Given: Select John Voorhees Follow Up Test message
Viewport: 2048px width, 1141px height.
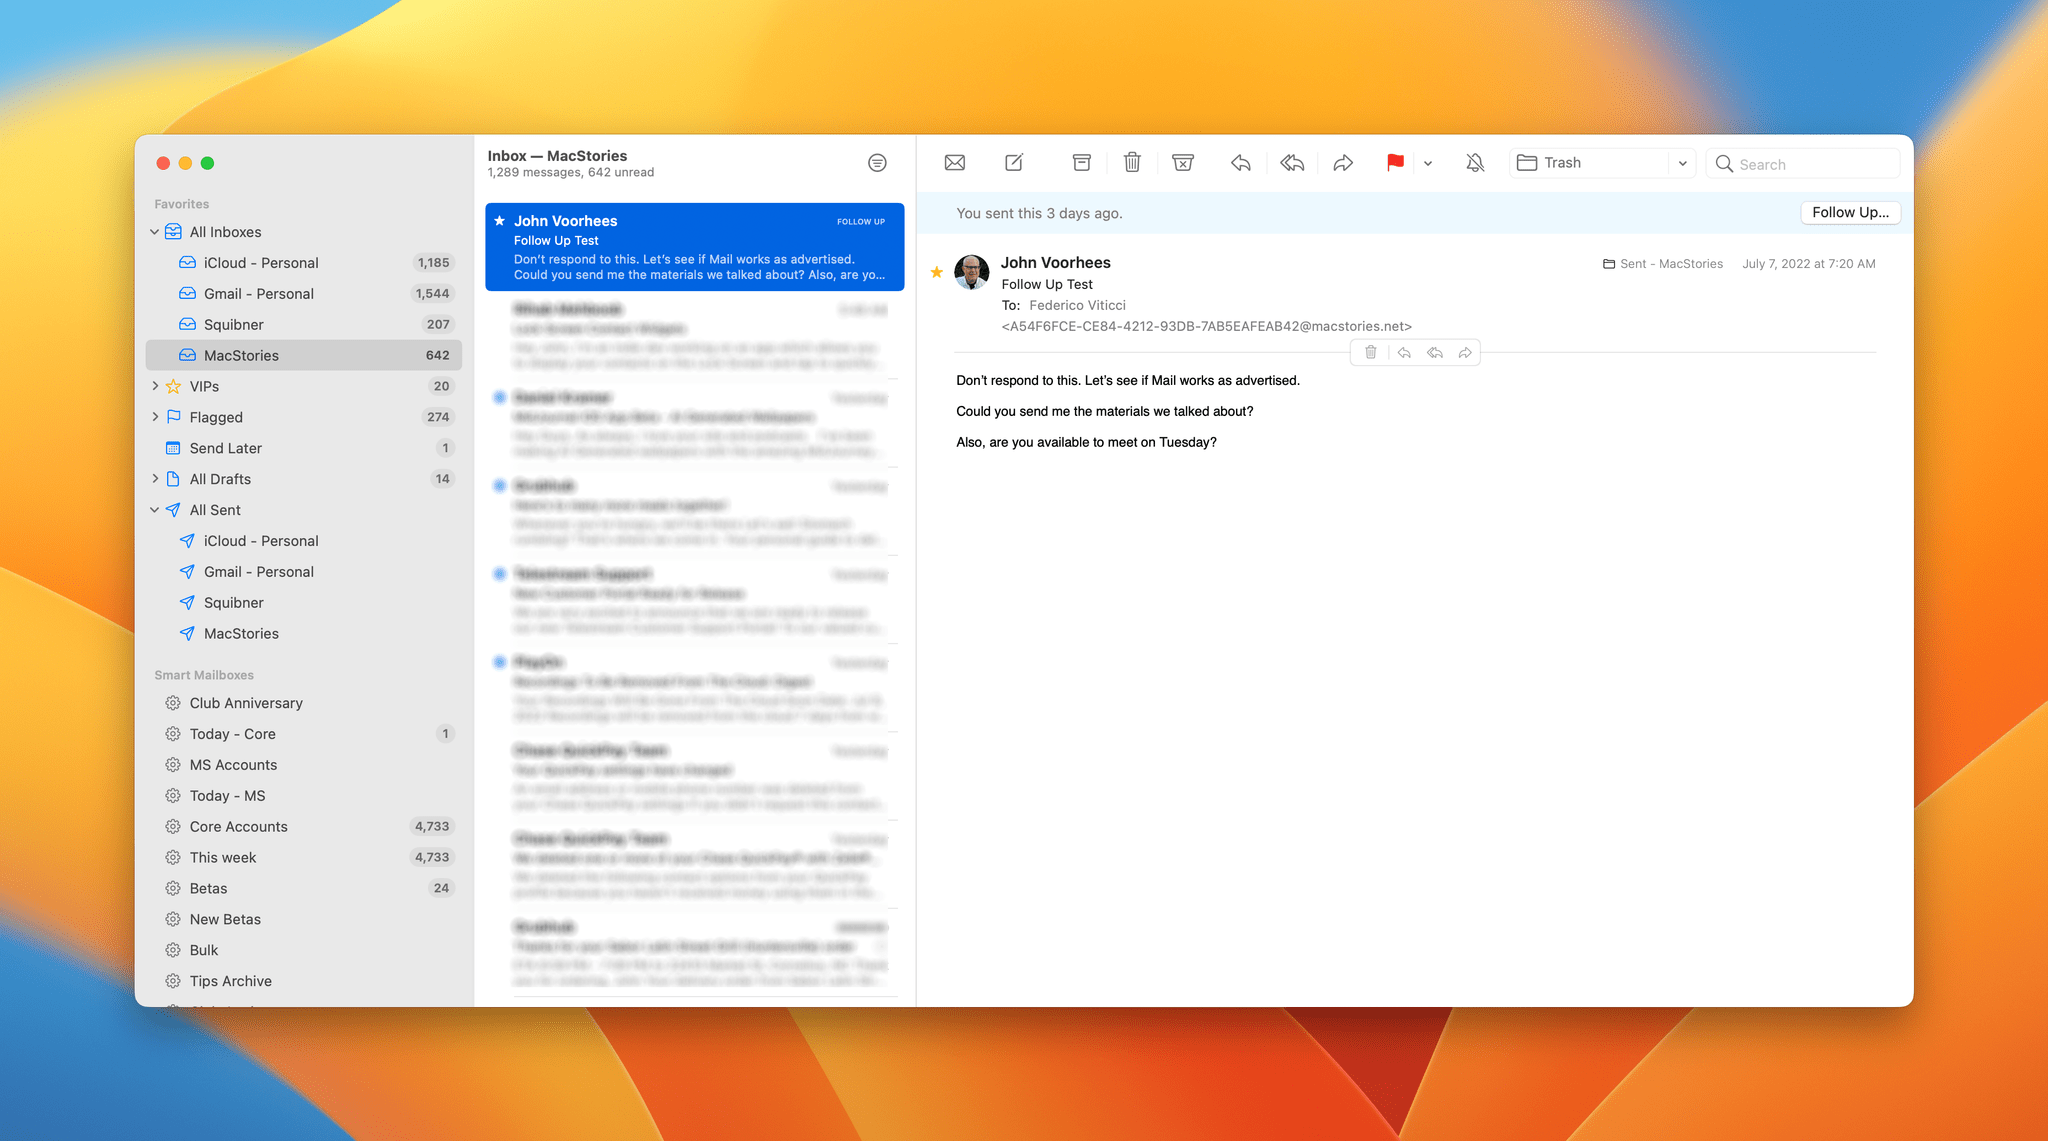Looking at the screenshot, I should (x=695, y=247).
